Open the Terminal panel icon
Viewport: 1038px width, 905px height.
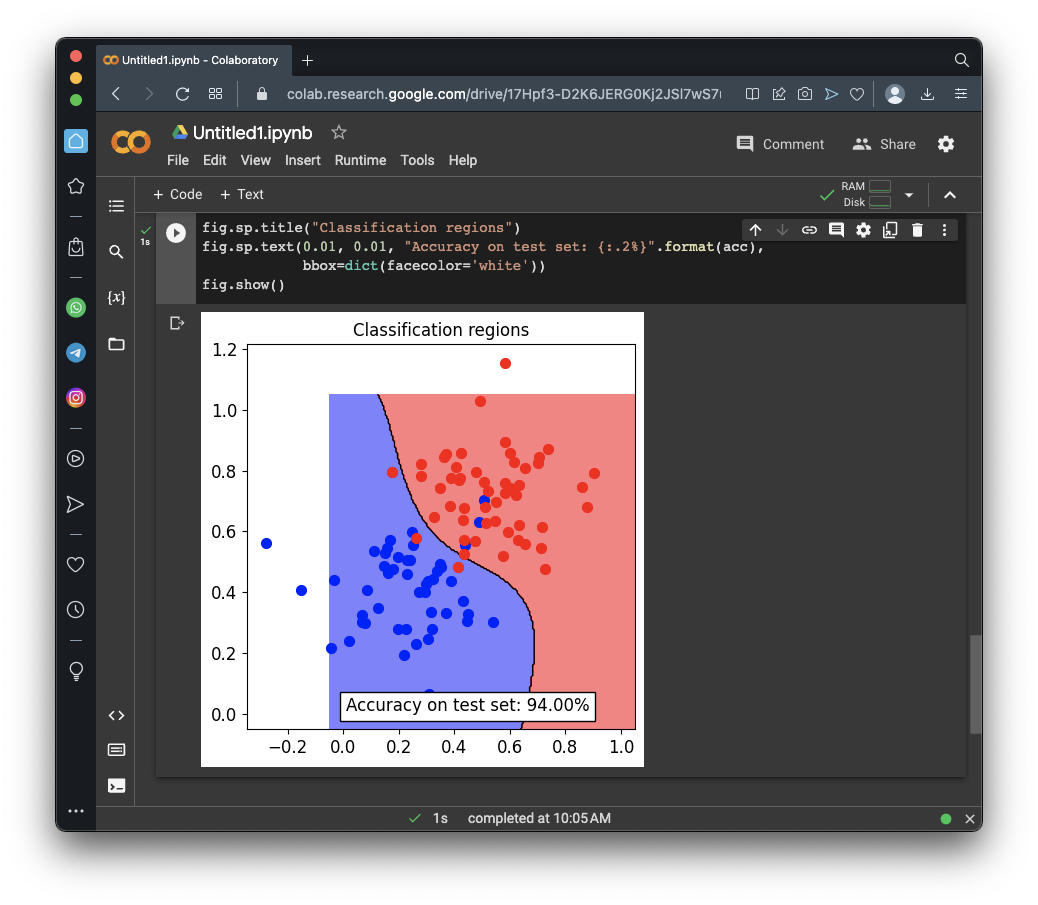117,785
